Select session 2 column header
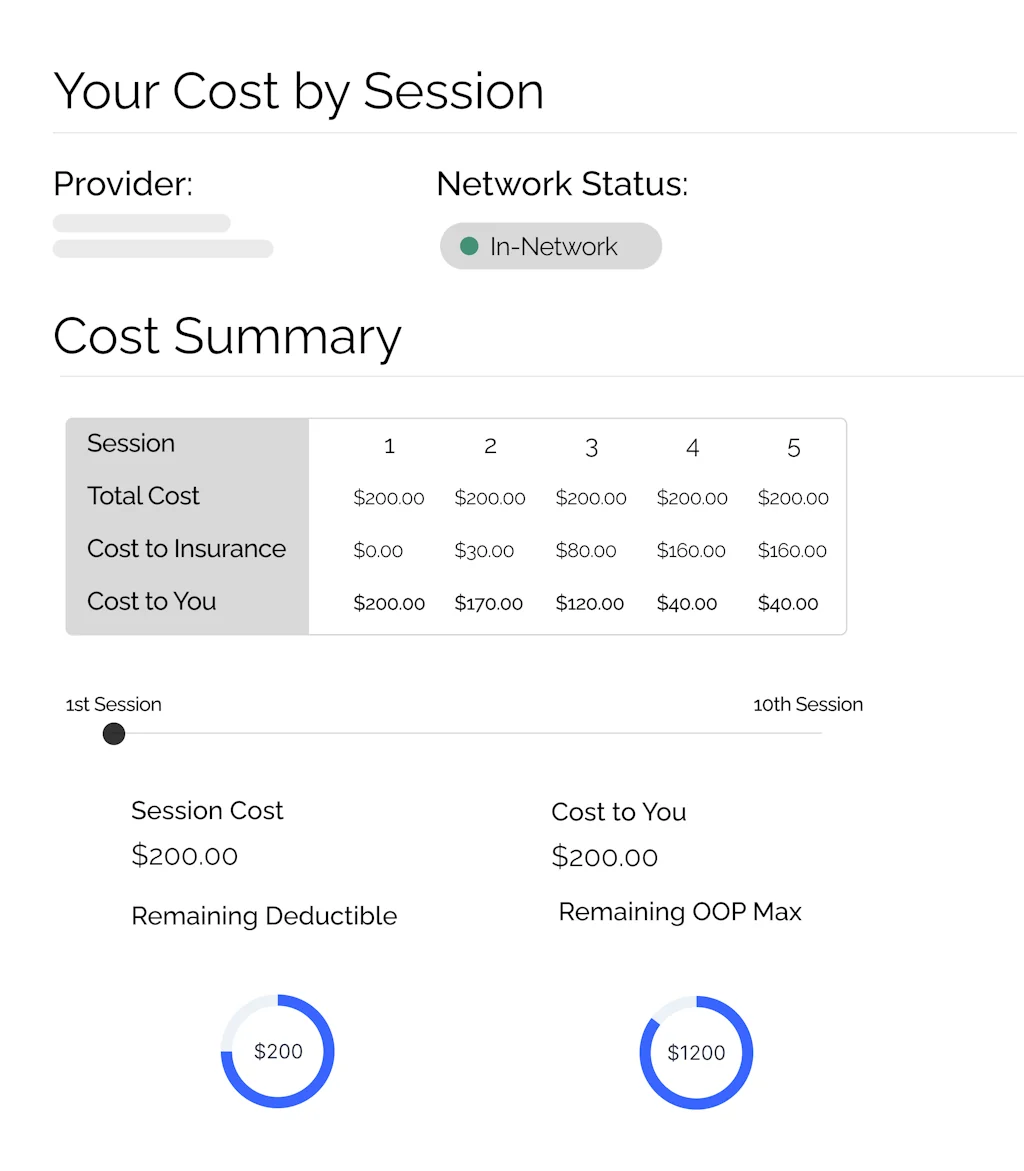1024x1171 pixels. (490, 446)
